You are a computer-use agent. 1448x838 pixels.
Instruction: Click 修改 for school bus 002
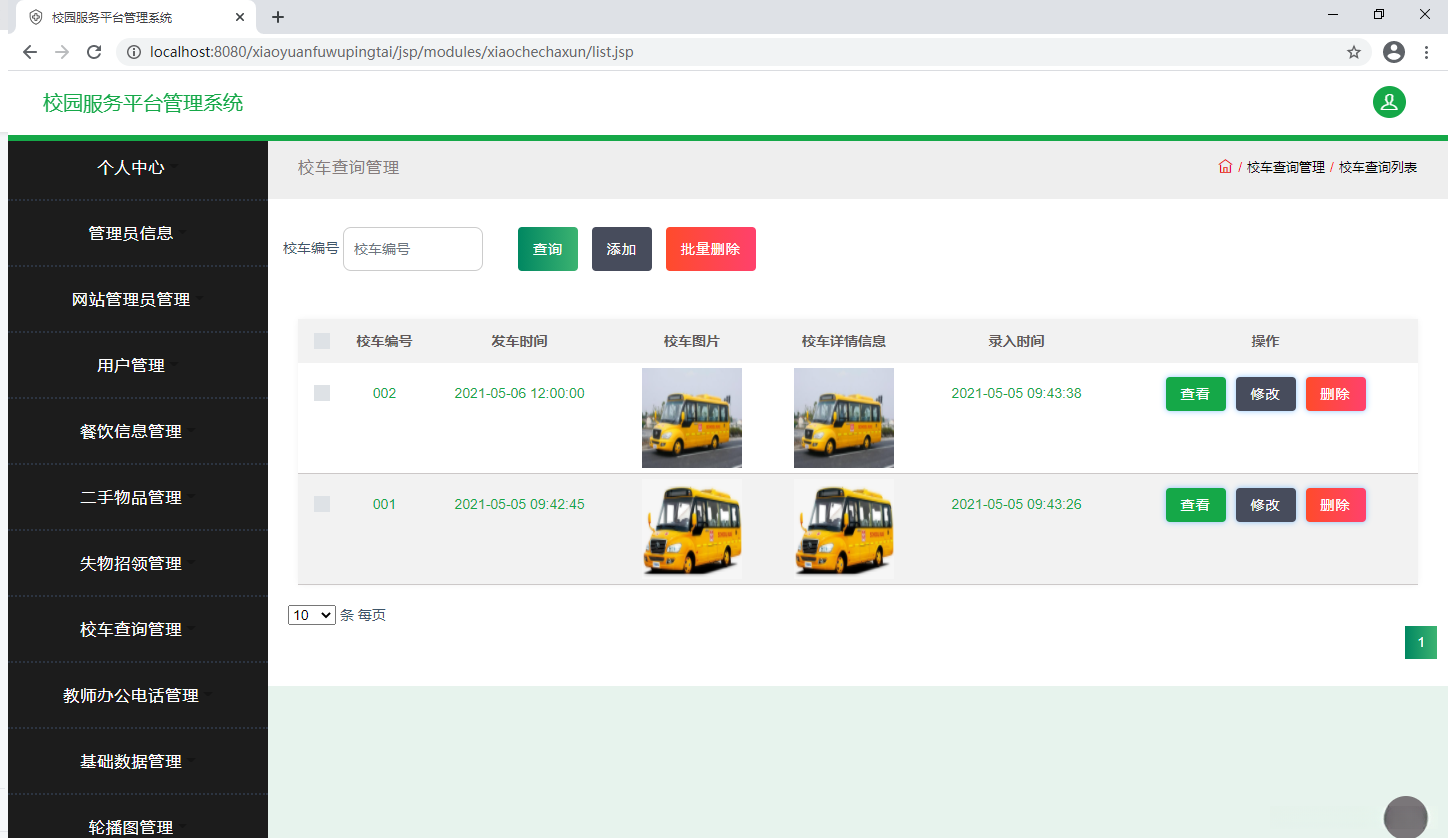(1266, 394)
